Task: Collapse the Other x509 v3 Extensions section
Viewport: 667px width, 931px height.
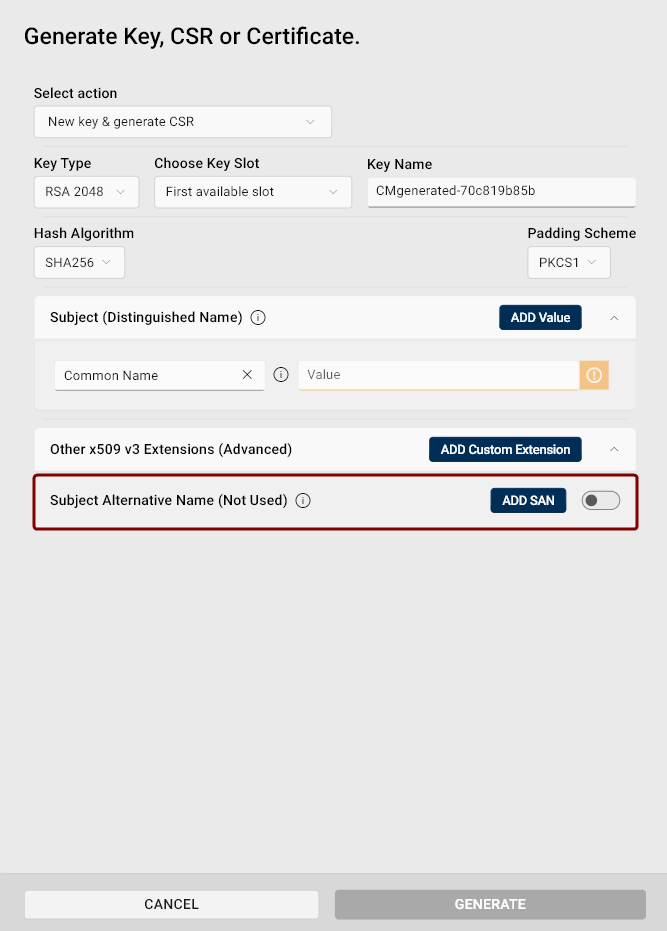Action: pos(614,450)
